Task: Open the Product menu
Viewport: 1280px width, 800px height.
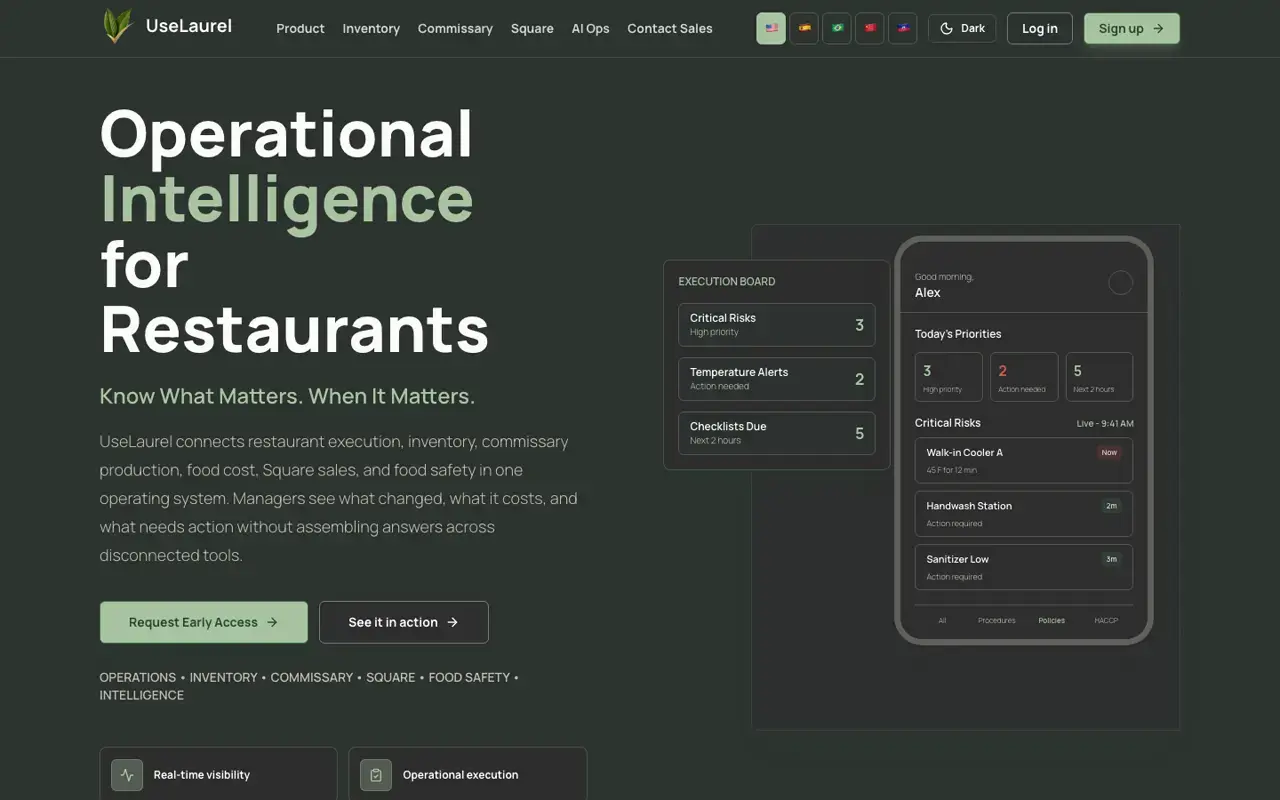Action: point(300,28)
